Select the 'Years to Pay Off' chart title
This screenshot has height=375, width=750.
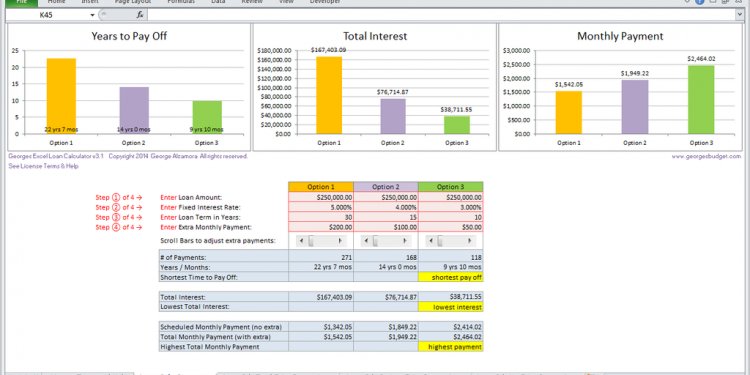pos(129,36)
